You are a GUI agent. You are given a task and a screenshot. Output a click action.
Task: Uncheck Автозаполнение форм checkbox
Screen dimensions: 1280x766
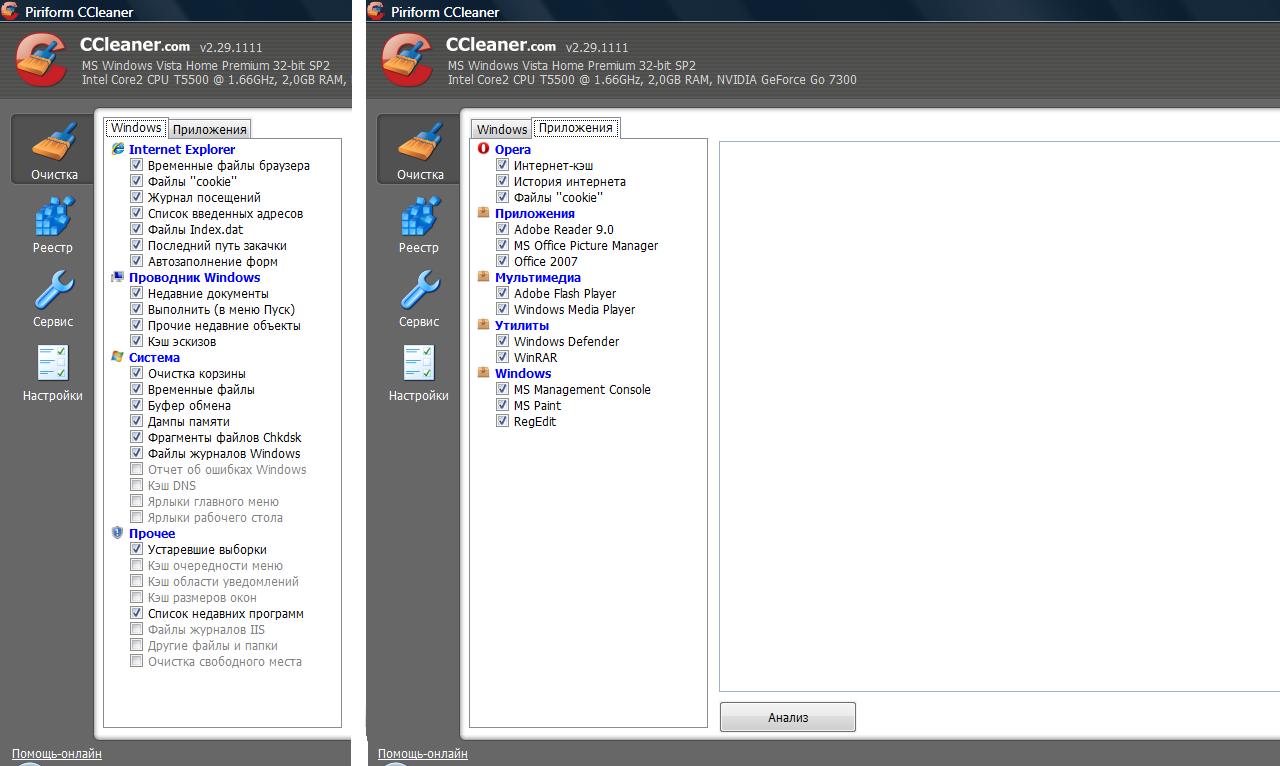pyautogui.click(x=137, y=261)
